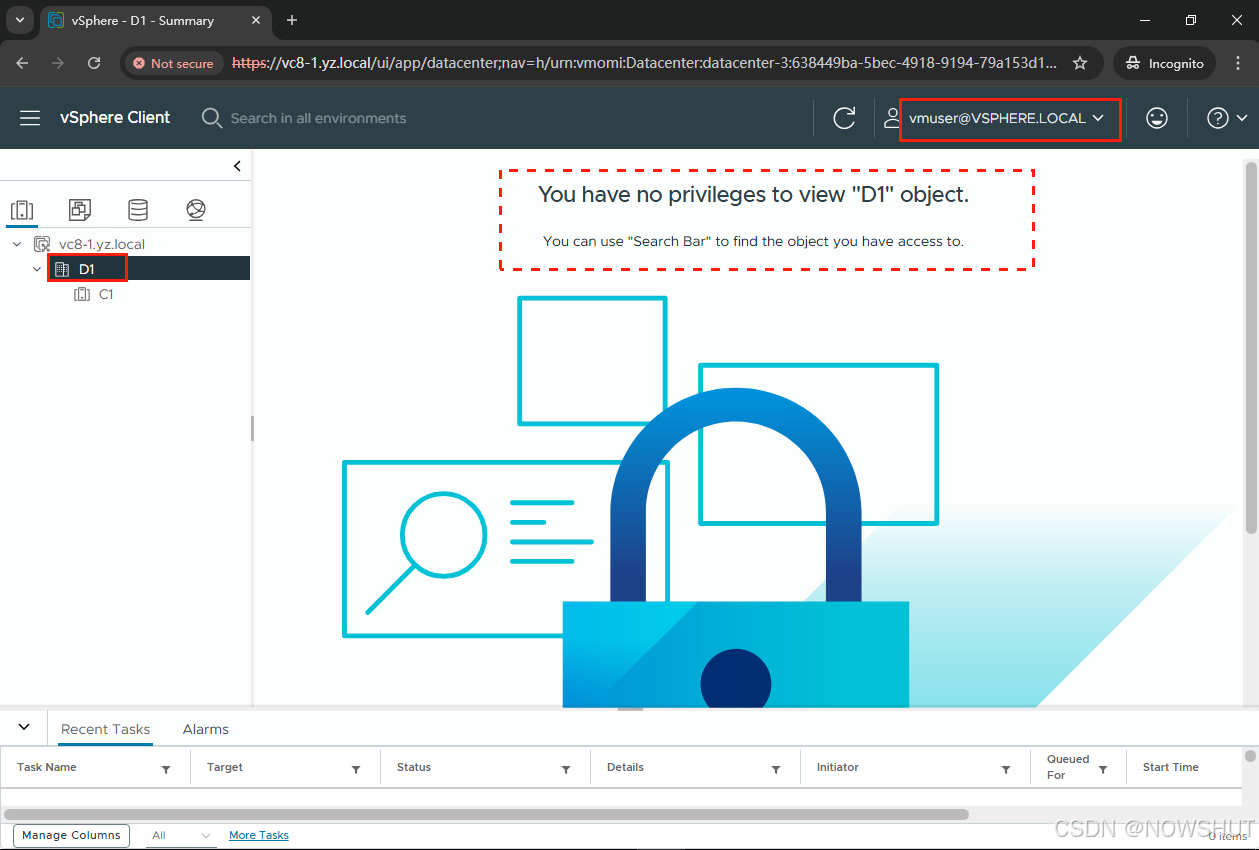Select the vc8-1.yz.local vCenter node
This screenshot has height=850, width=1259.
point(102,244)
